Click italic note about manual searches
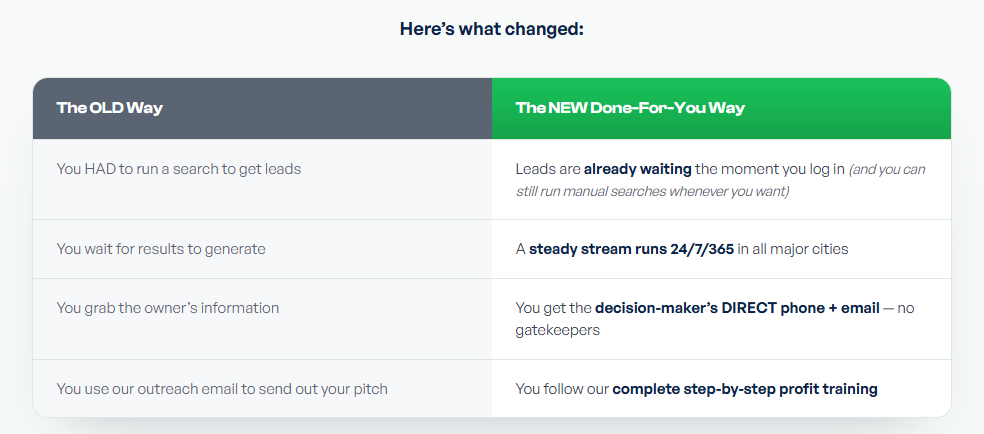This screenshot has width=984, height=434. pyautogui.click(x=720, y=181)
